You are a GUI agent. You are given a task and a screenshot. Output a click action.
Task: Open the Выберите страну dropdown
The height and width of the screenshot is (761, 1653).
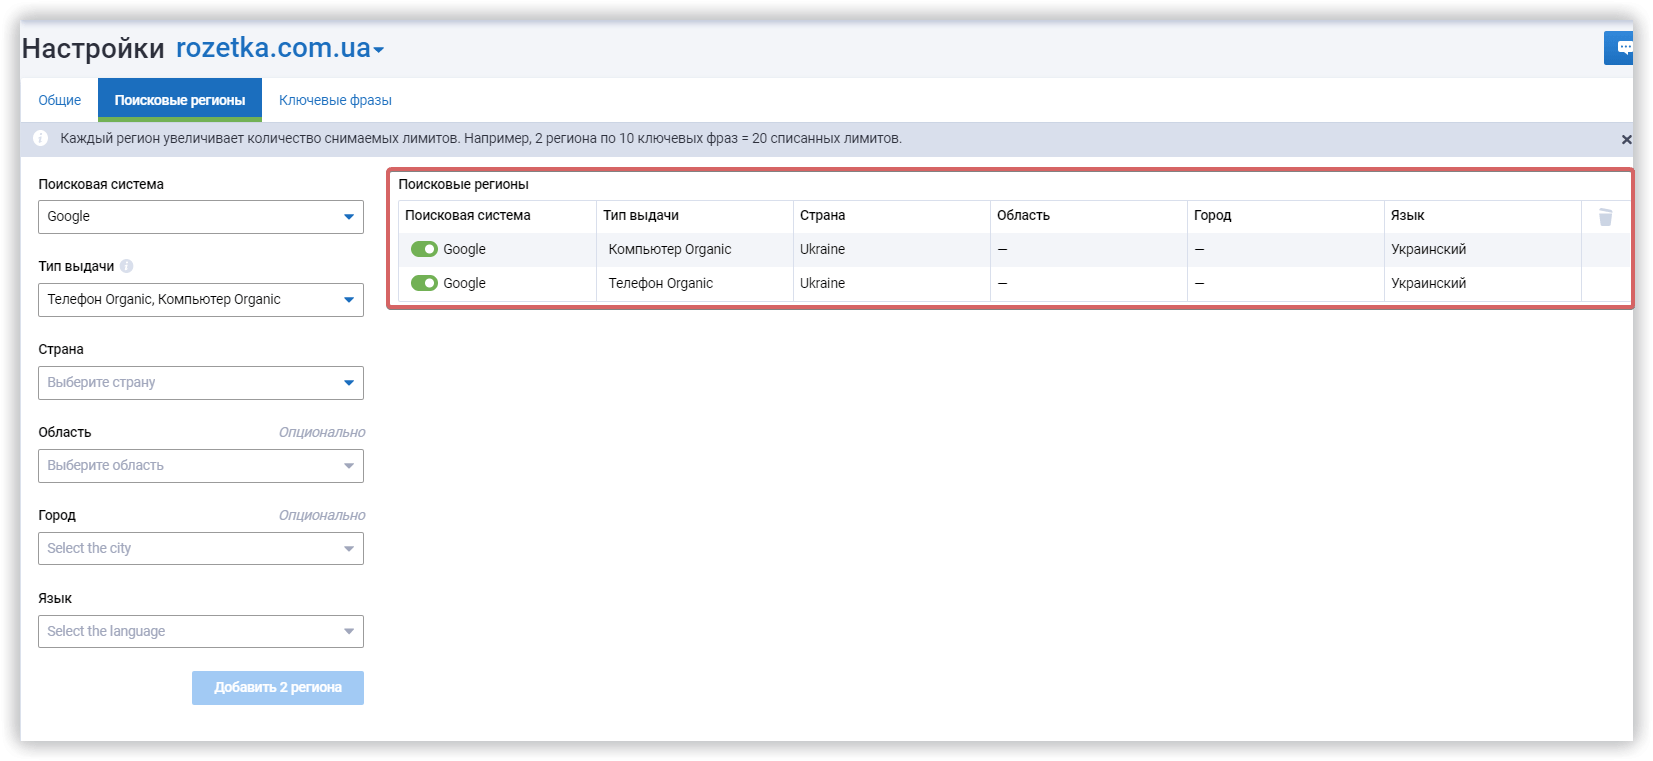point(200,383)
